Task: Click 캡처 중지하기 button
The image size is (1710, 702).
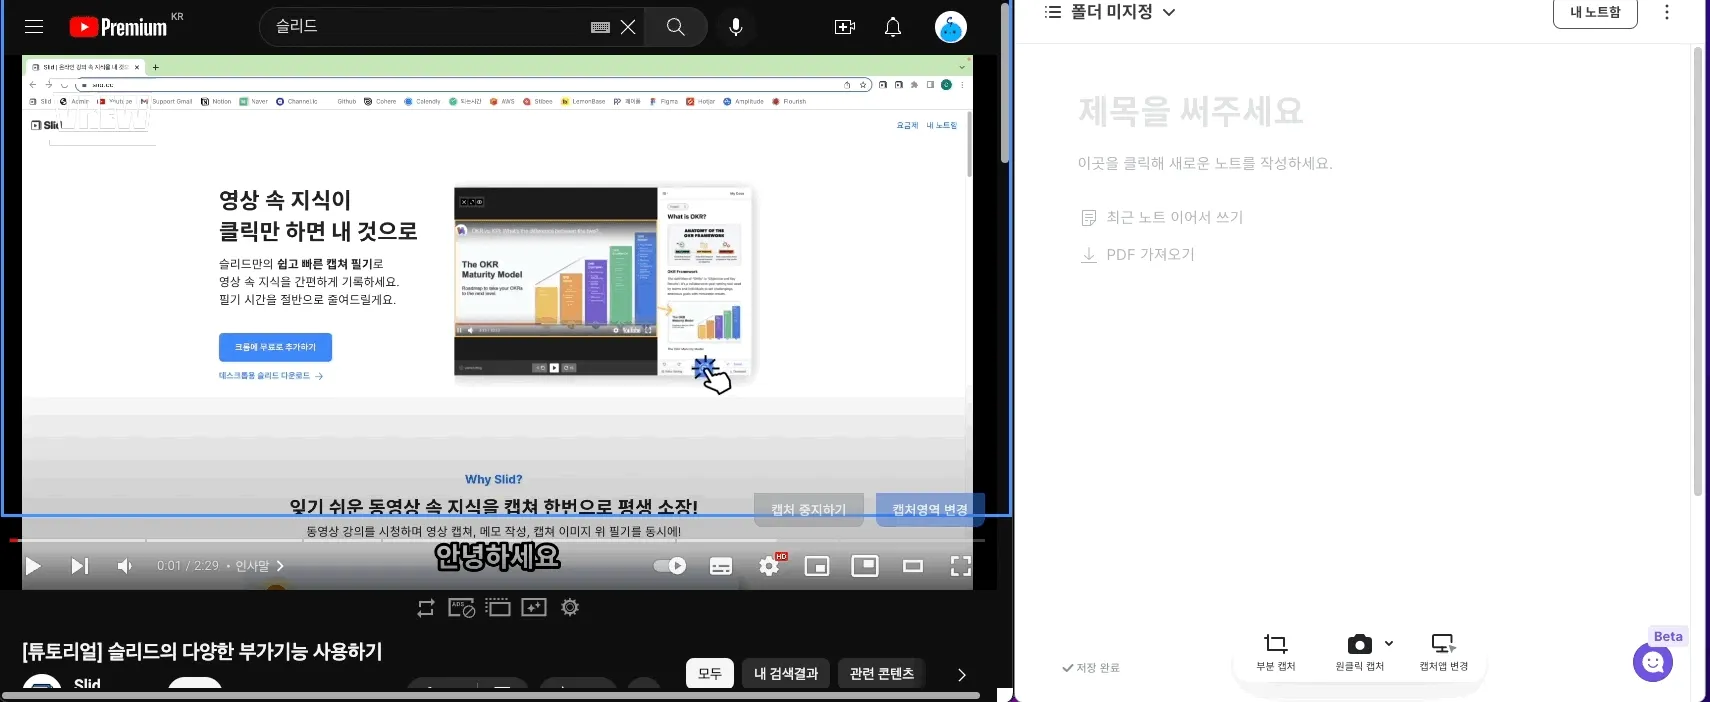Action: [808, 509]
